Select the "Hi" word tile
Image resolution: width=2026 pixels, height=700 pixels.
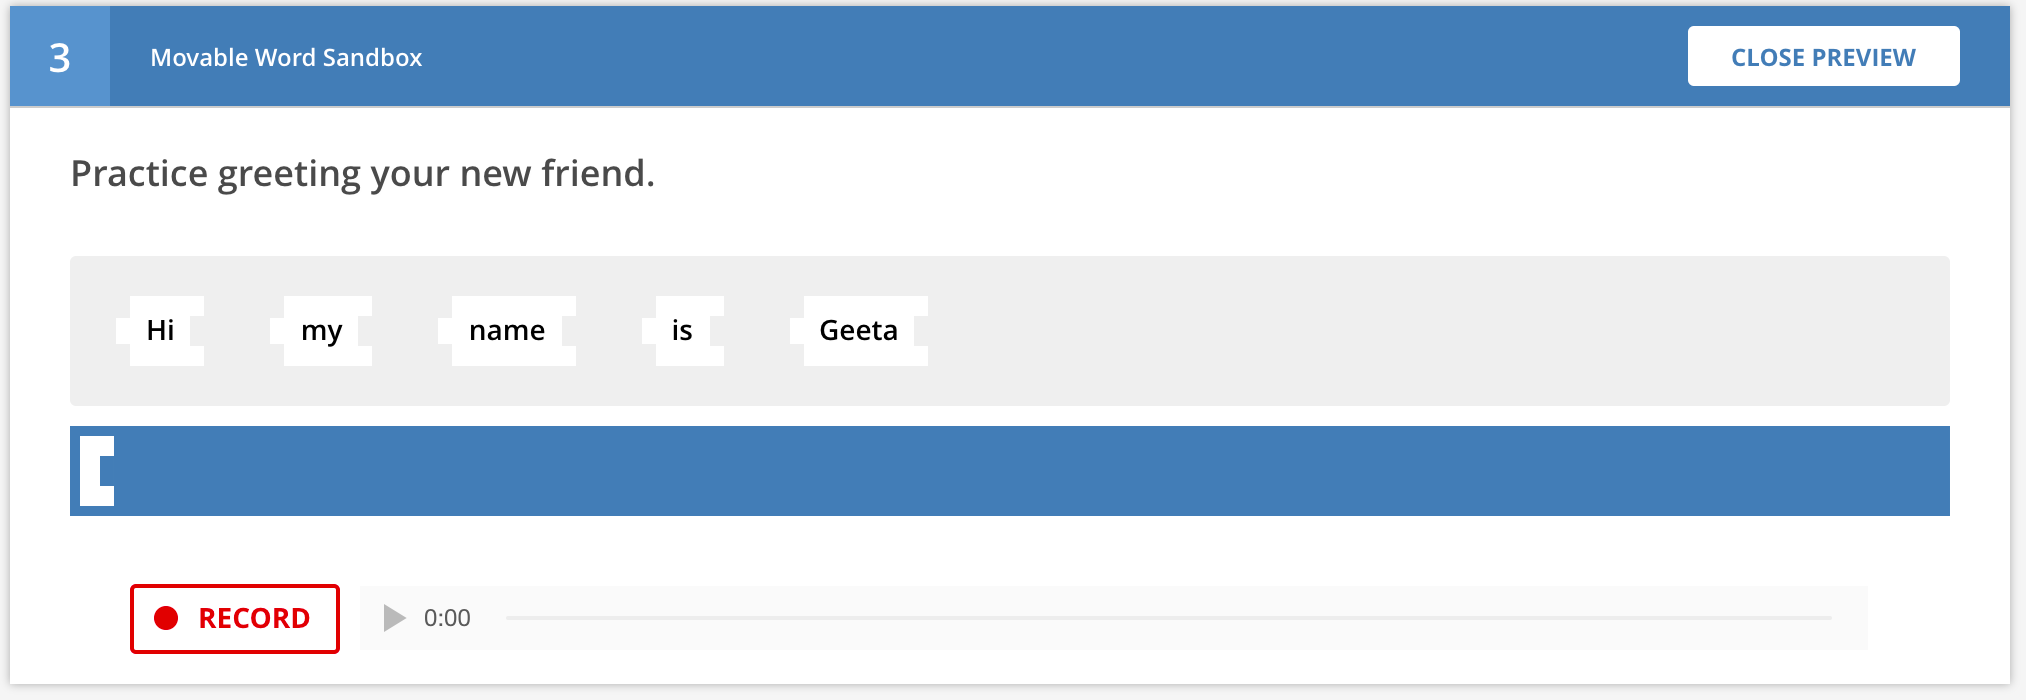point(161,331)
